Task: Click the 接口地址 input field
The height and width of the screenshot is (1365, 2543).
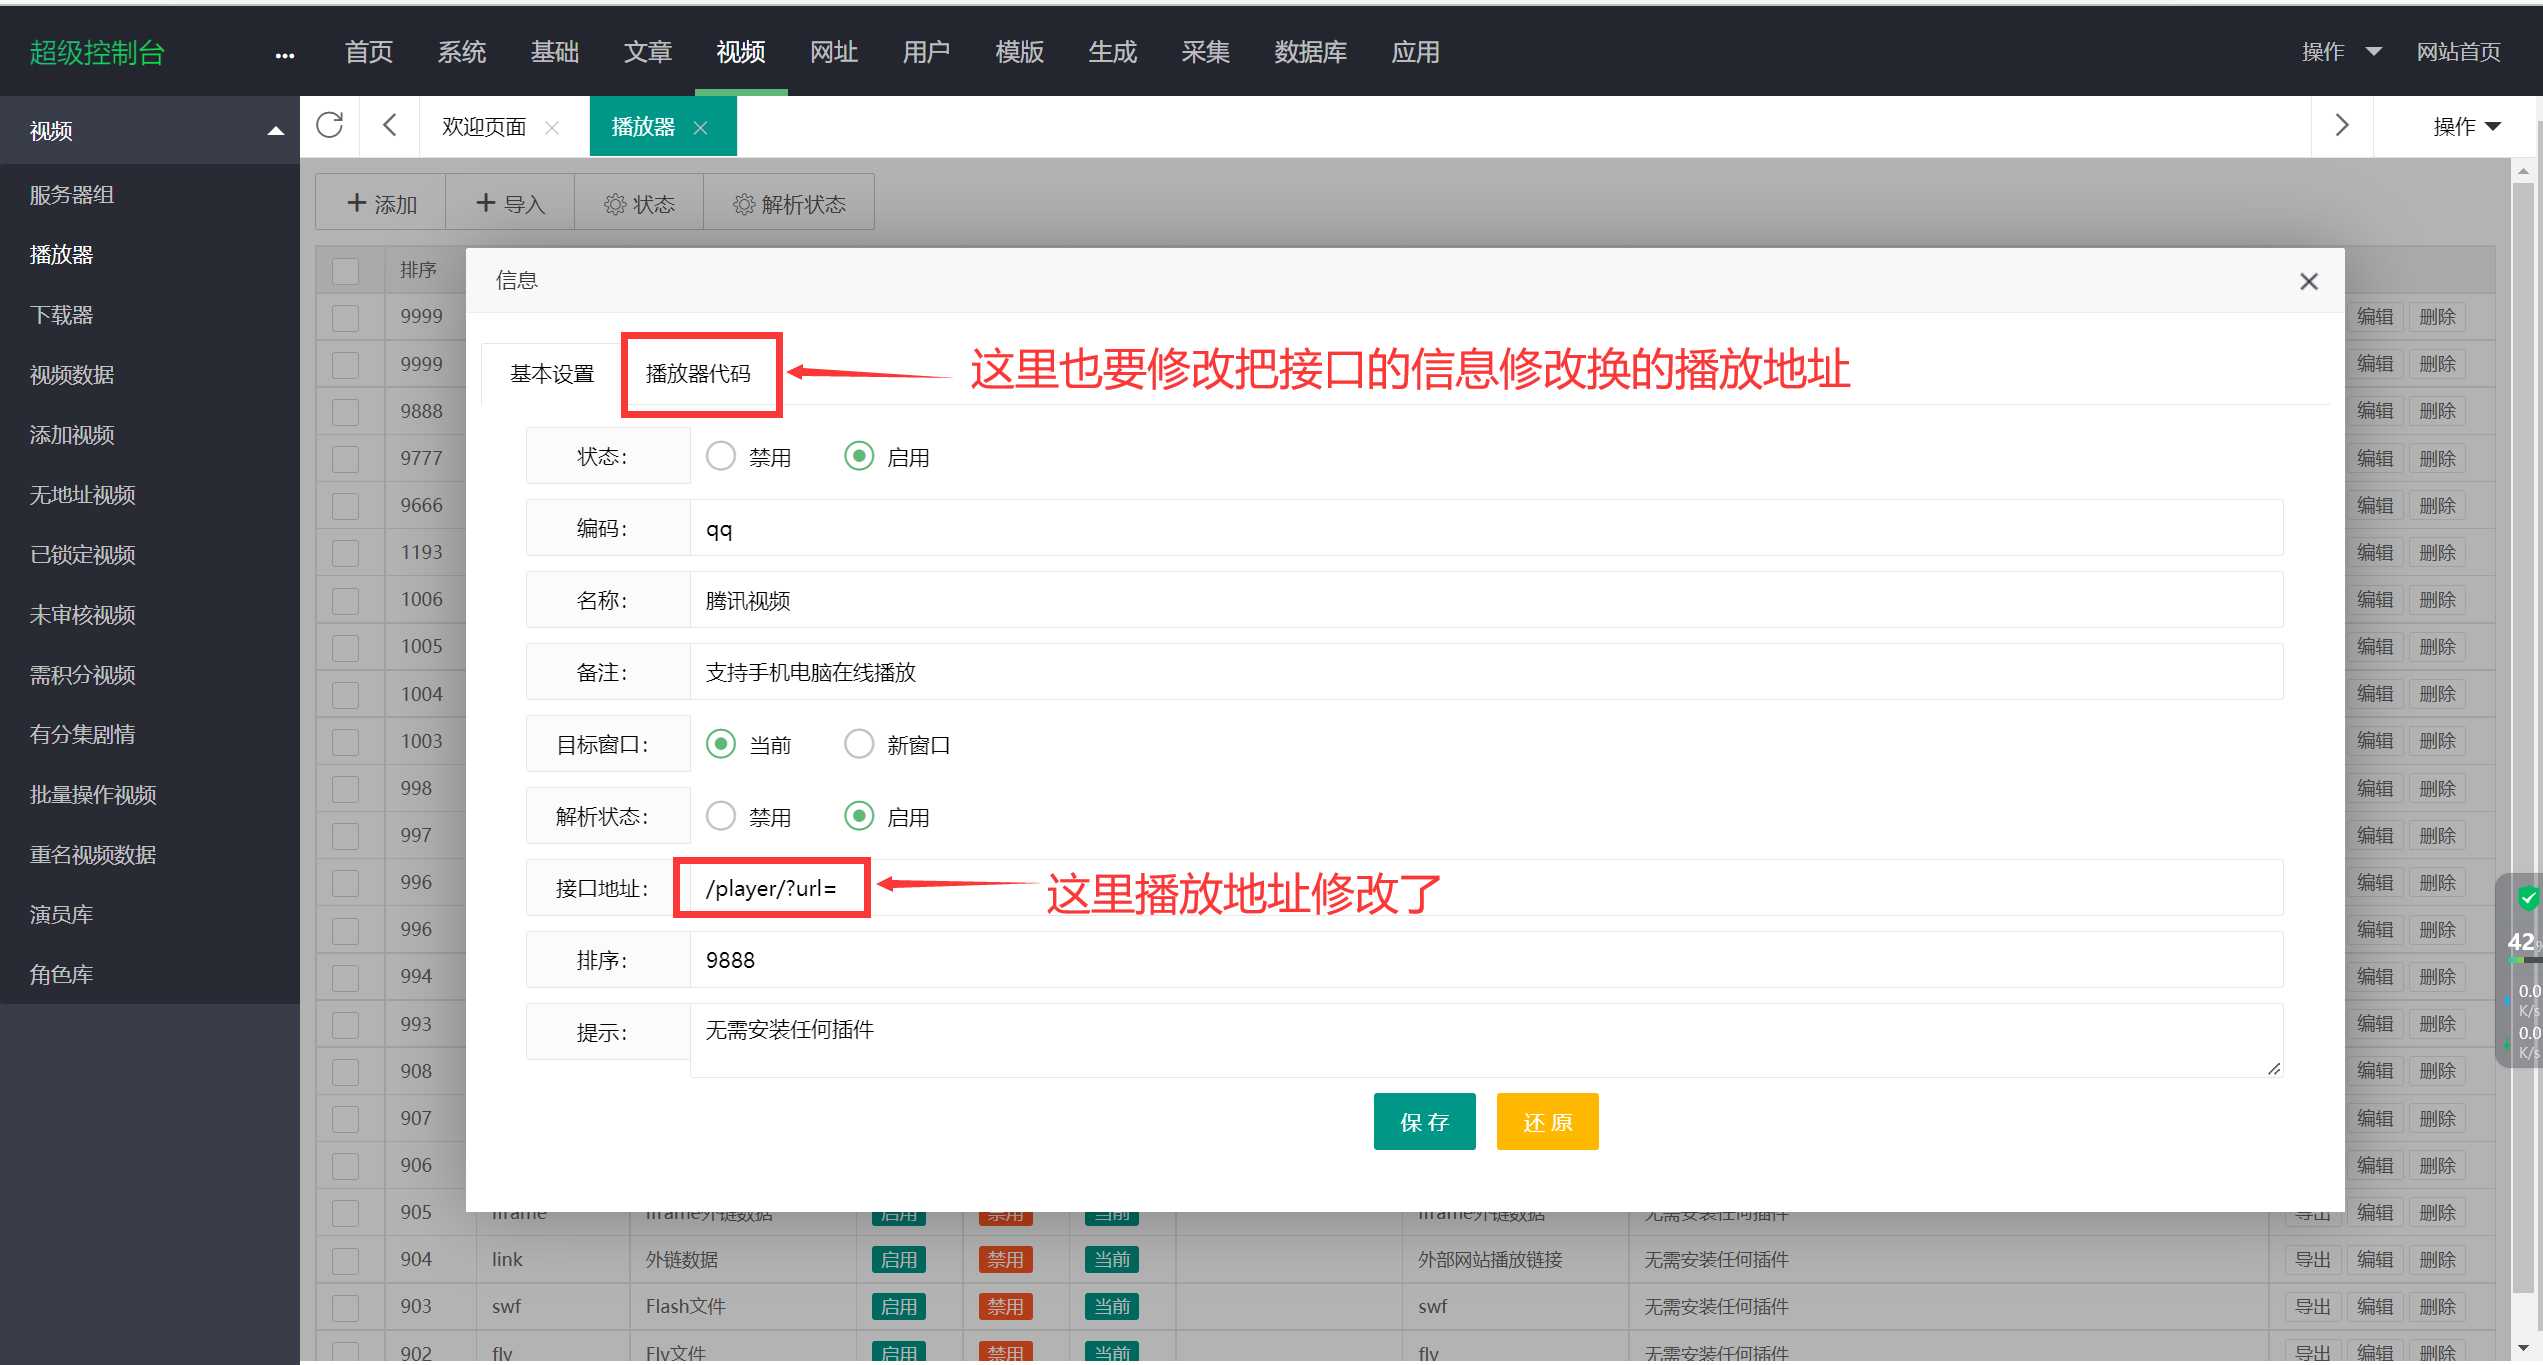Action: [x=1486, y=888]
